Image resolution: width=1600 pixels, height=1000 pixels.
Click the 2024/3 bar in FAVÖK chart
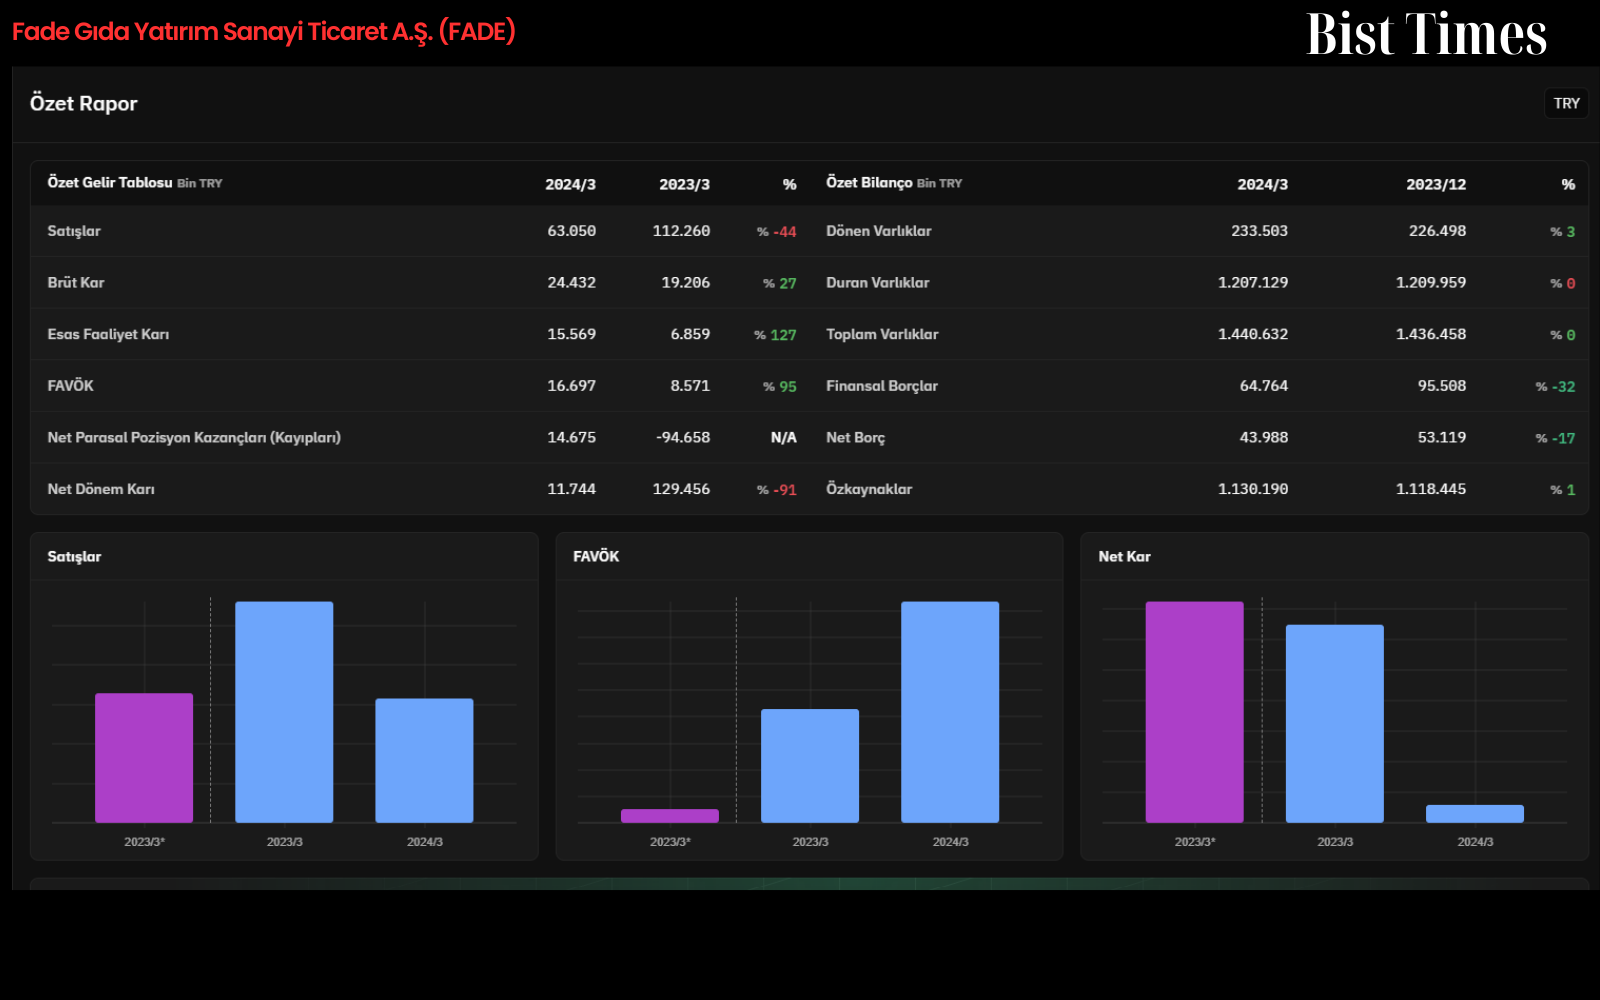click(x=950, y=712)
